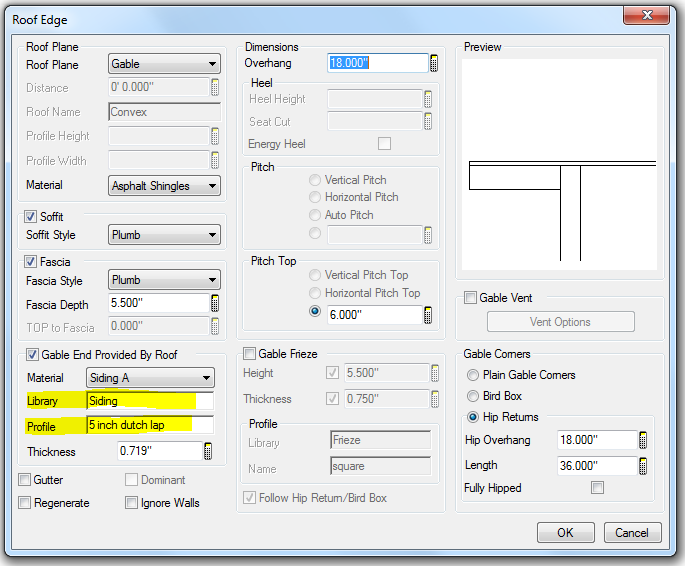The height and width of the screenshot is (566, 685).
Task: Open the Siding A material dropdown
Action: pyautogui.click(x=150, y=378)
